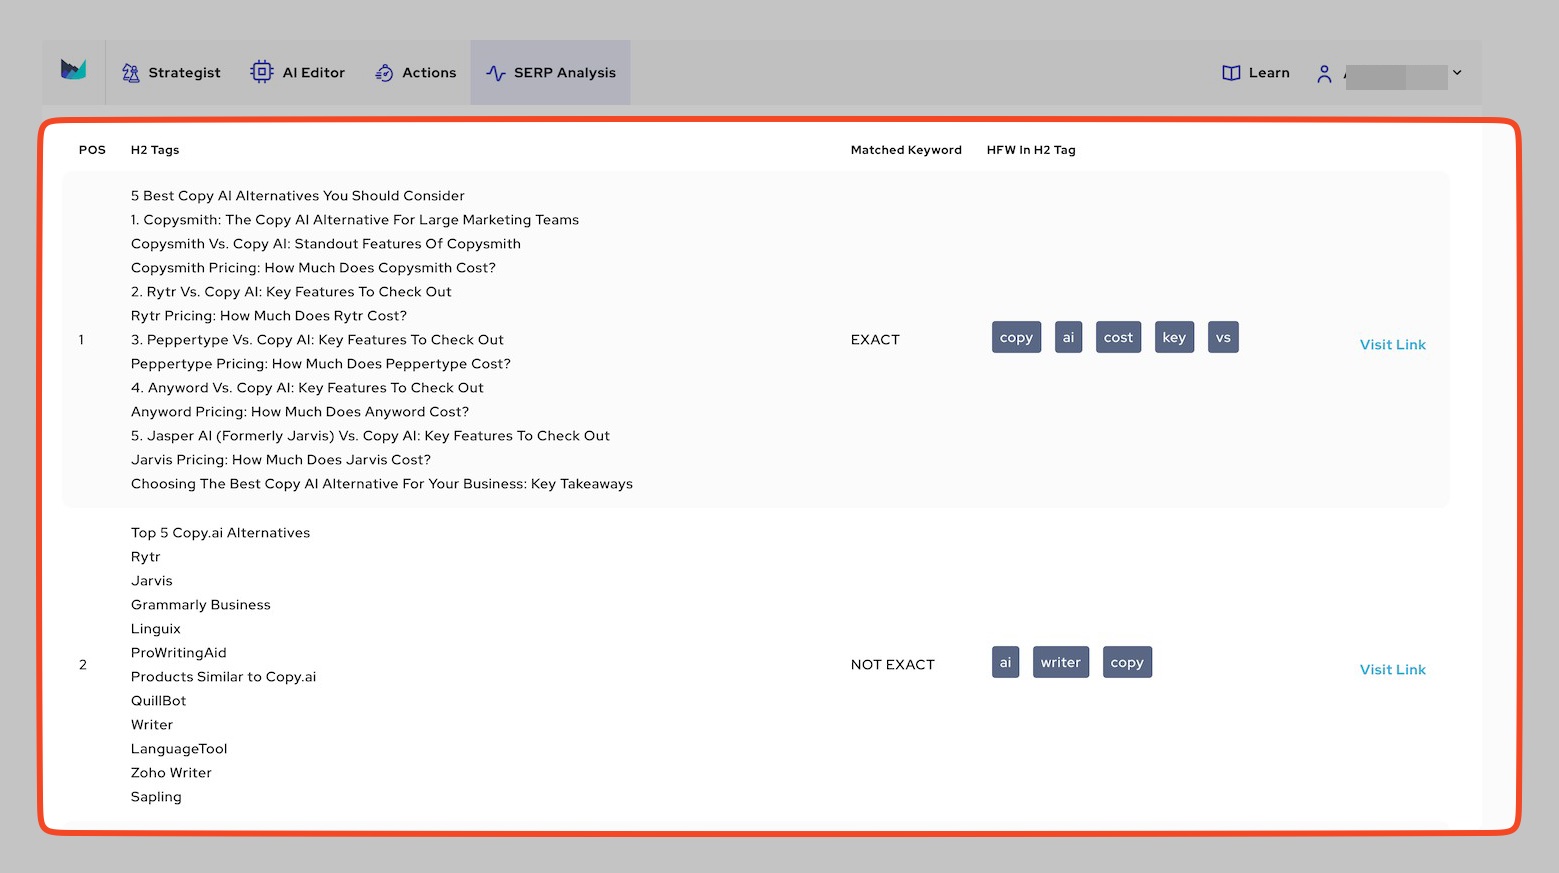Viewport: 1559px width, 873px height.
Task: Visit the link for position 1
Action: pyautogui.click(x=1393, y=345)
